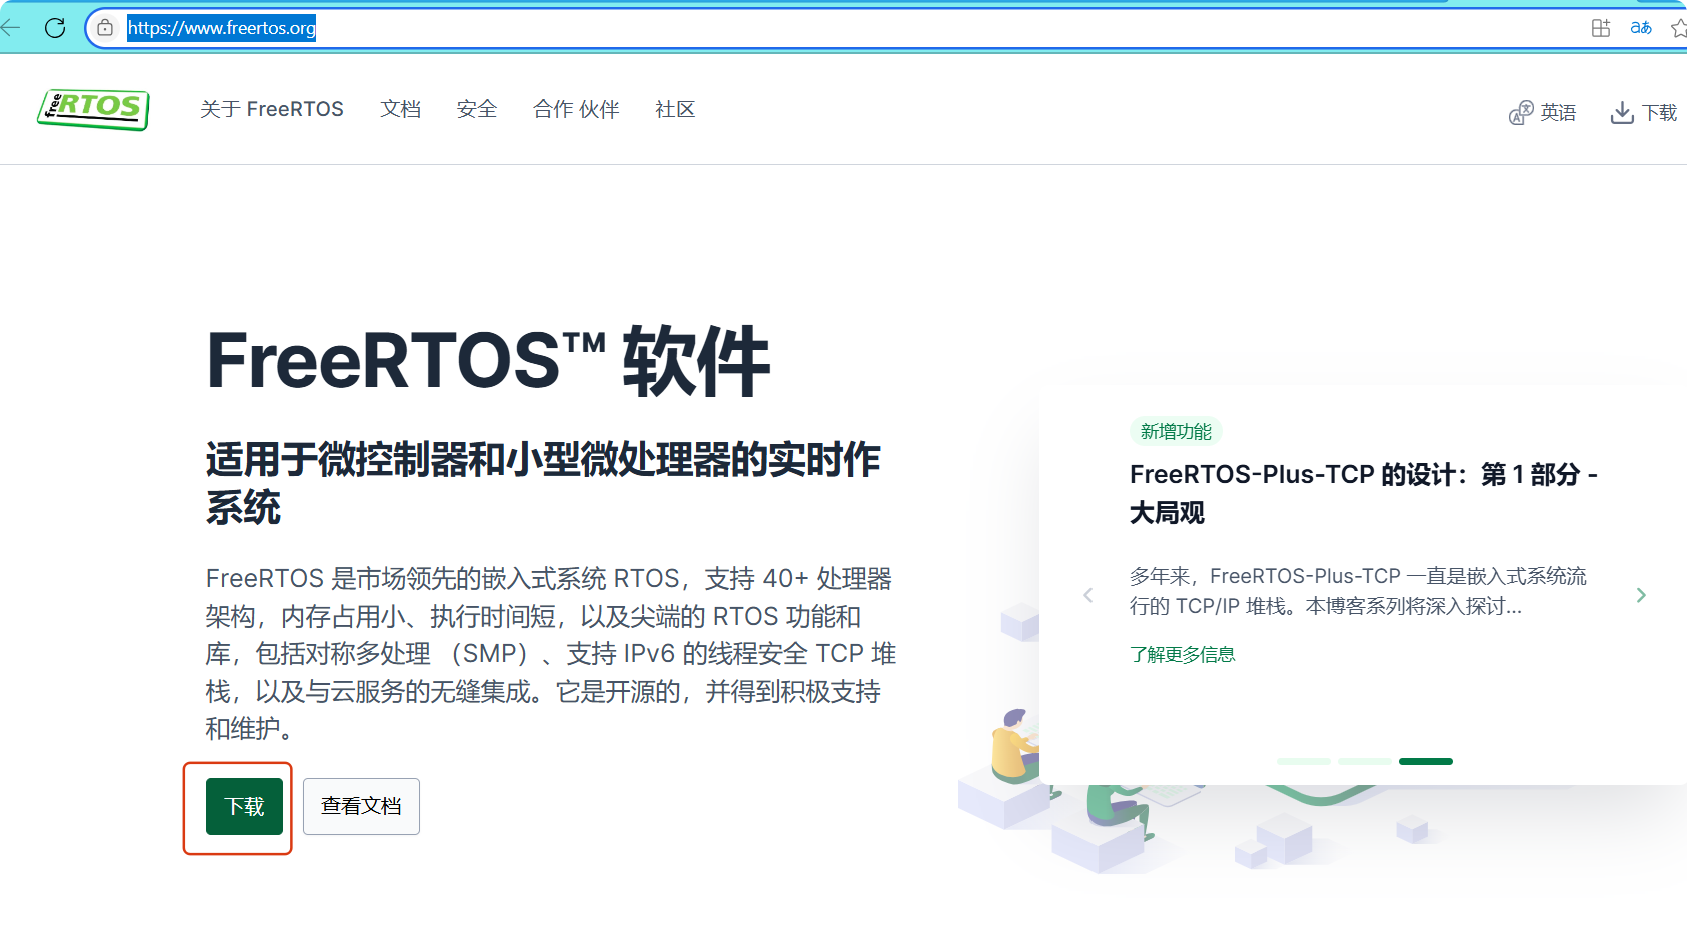Open FreeRTOS-Plus-TCP 的设计 article title
This screenshot has height=927, width=1687.
[1364, 493]
